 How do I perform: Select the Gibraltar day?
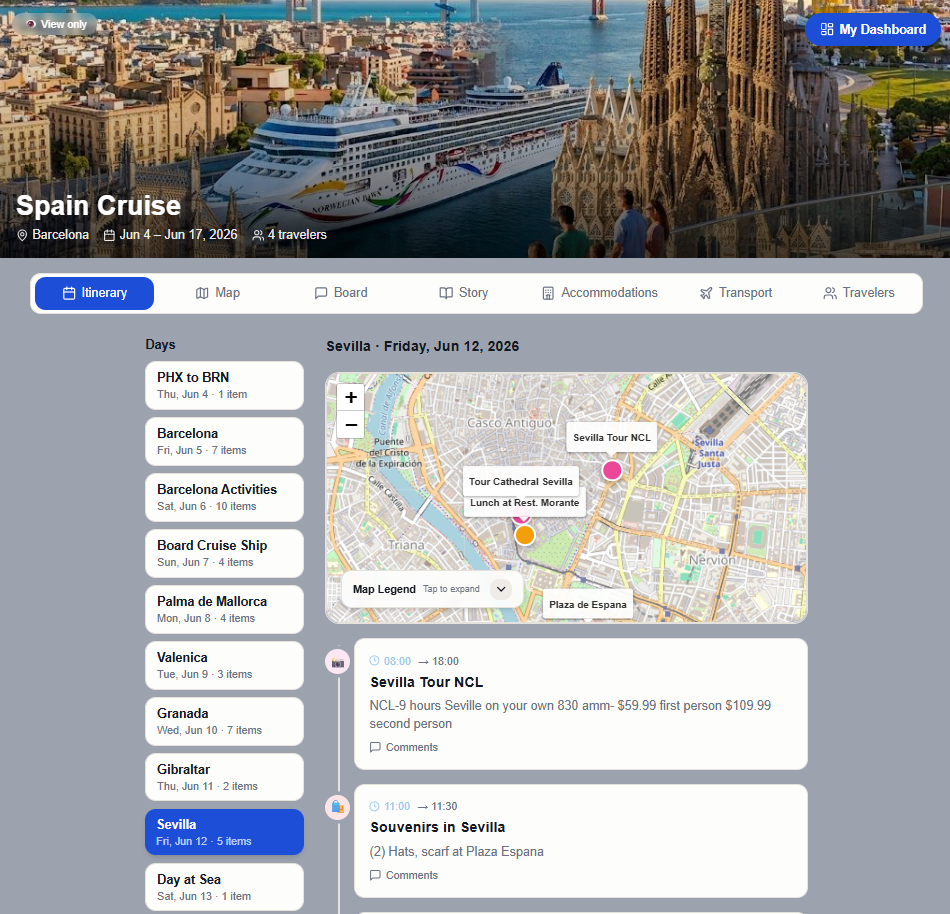click(x=224, y=777)
